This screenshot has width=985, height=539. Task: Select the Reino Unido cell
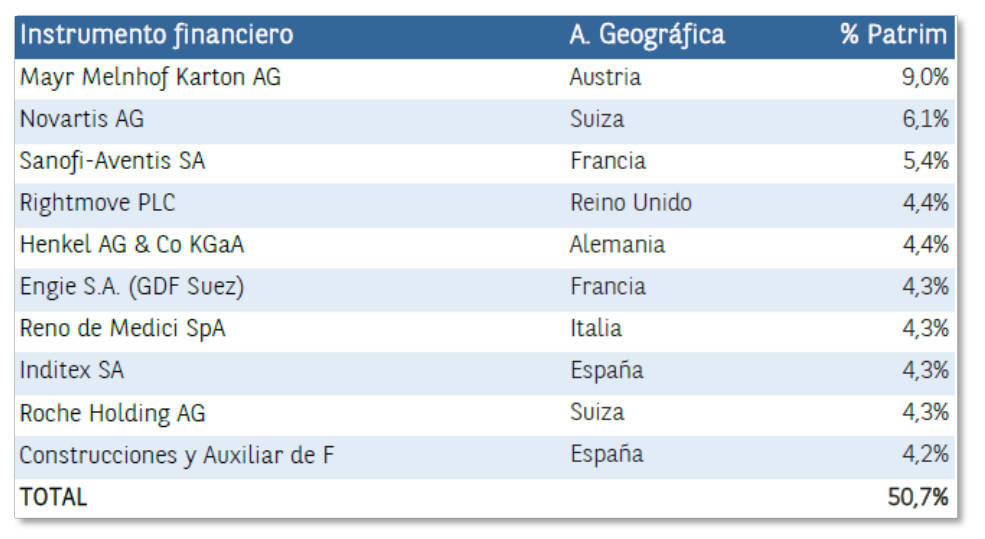click(631, 203)
